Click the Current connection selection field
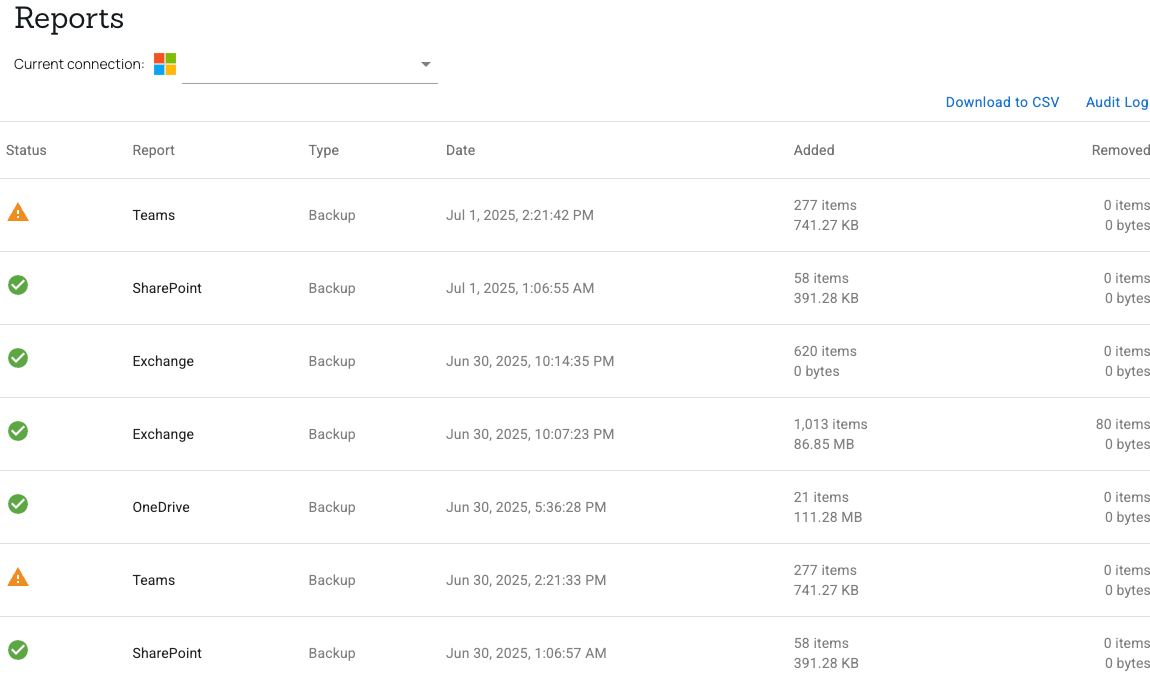Image resolution: width=1150 pixels, height=683 pixels. (310, 65)
